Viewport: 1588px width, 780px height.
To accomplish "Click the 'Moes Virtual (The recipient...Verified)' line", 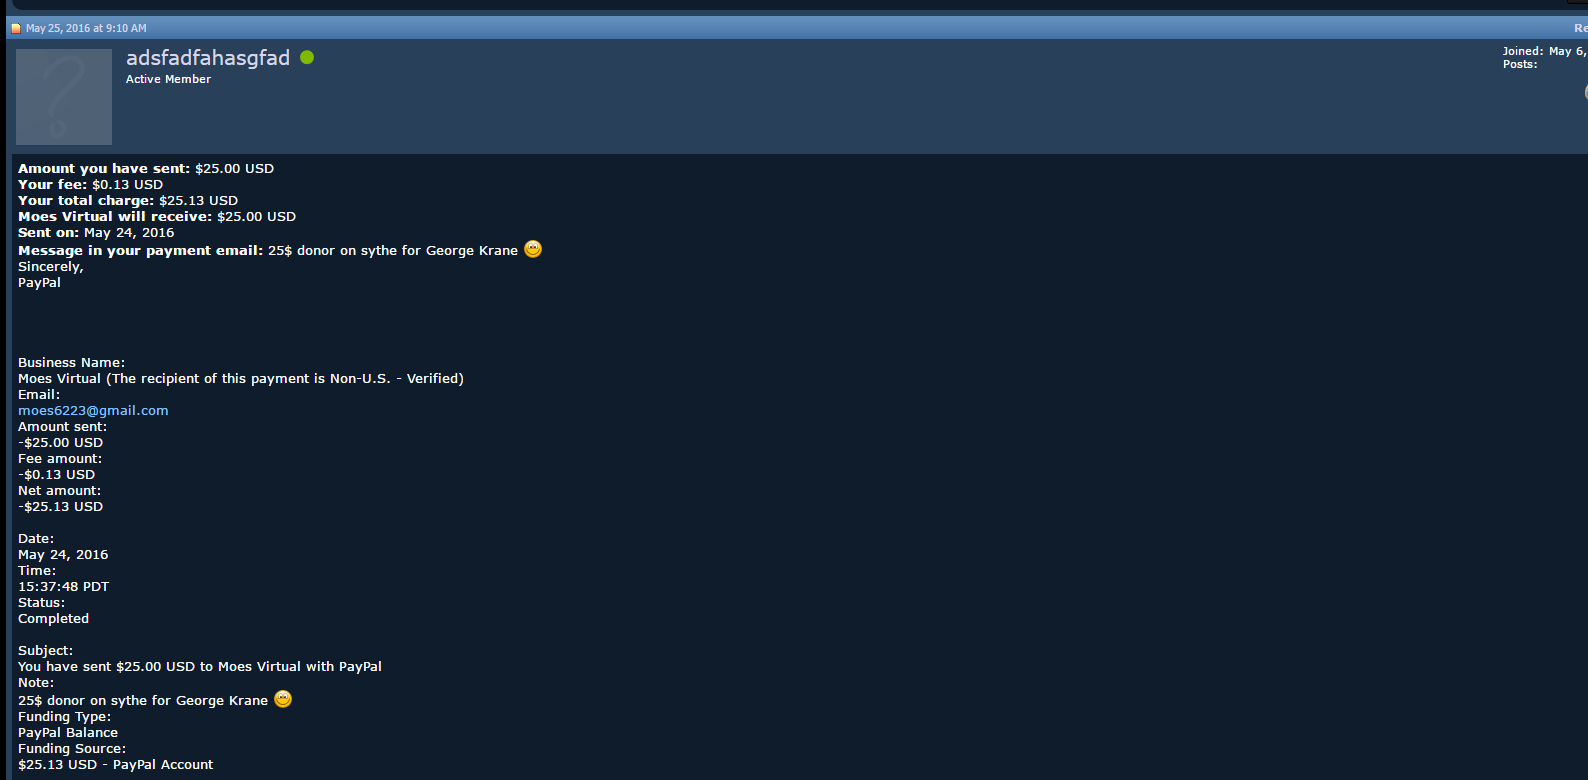I will pyautogui.click(x=241, y=379).
